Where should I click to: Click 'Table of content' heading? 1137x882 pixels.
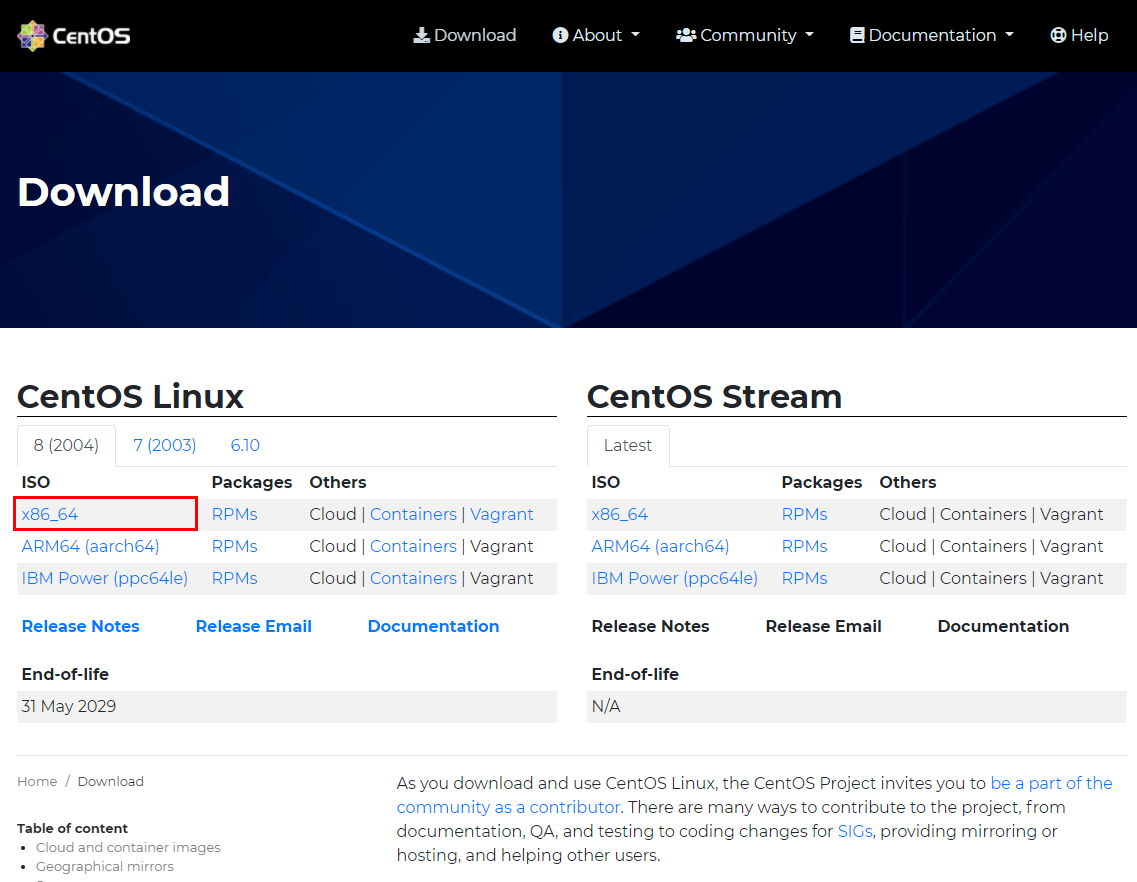[x=73, y=828]
